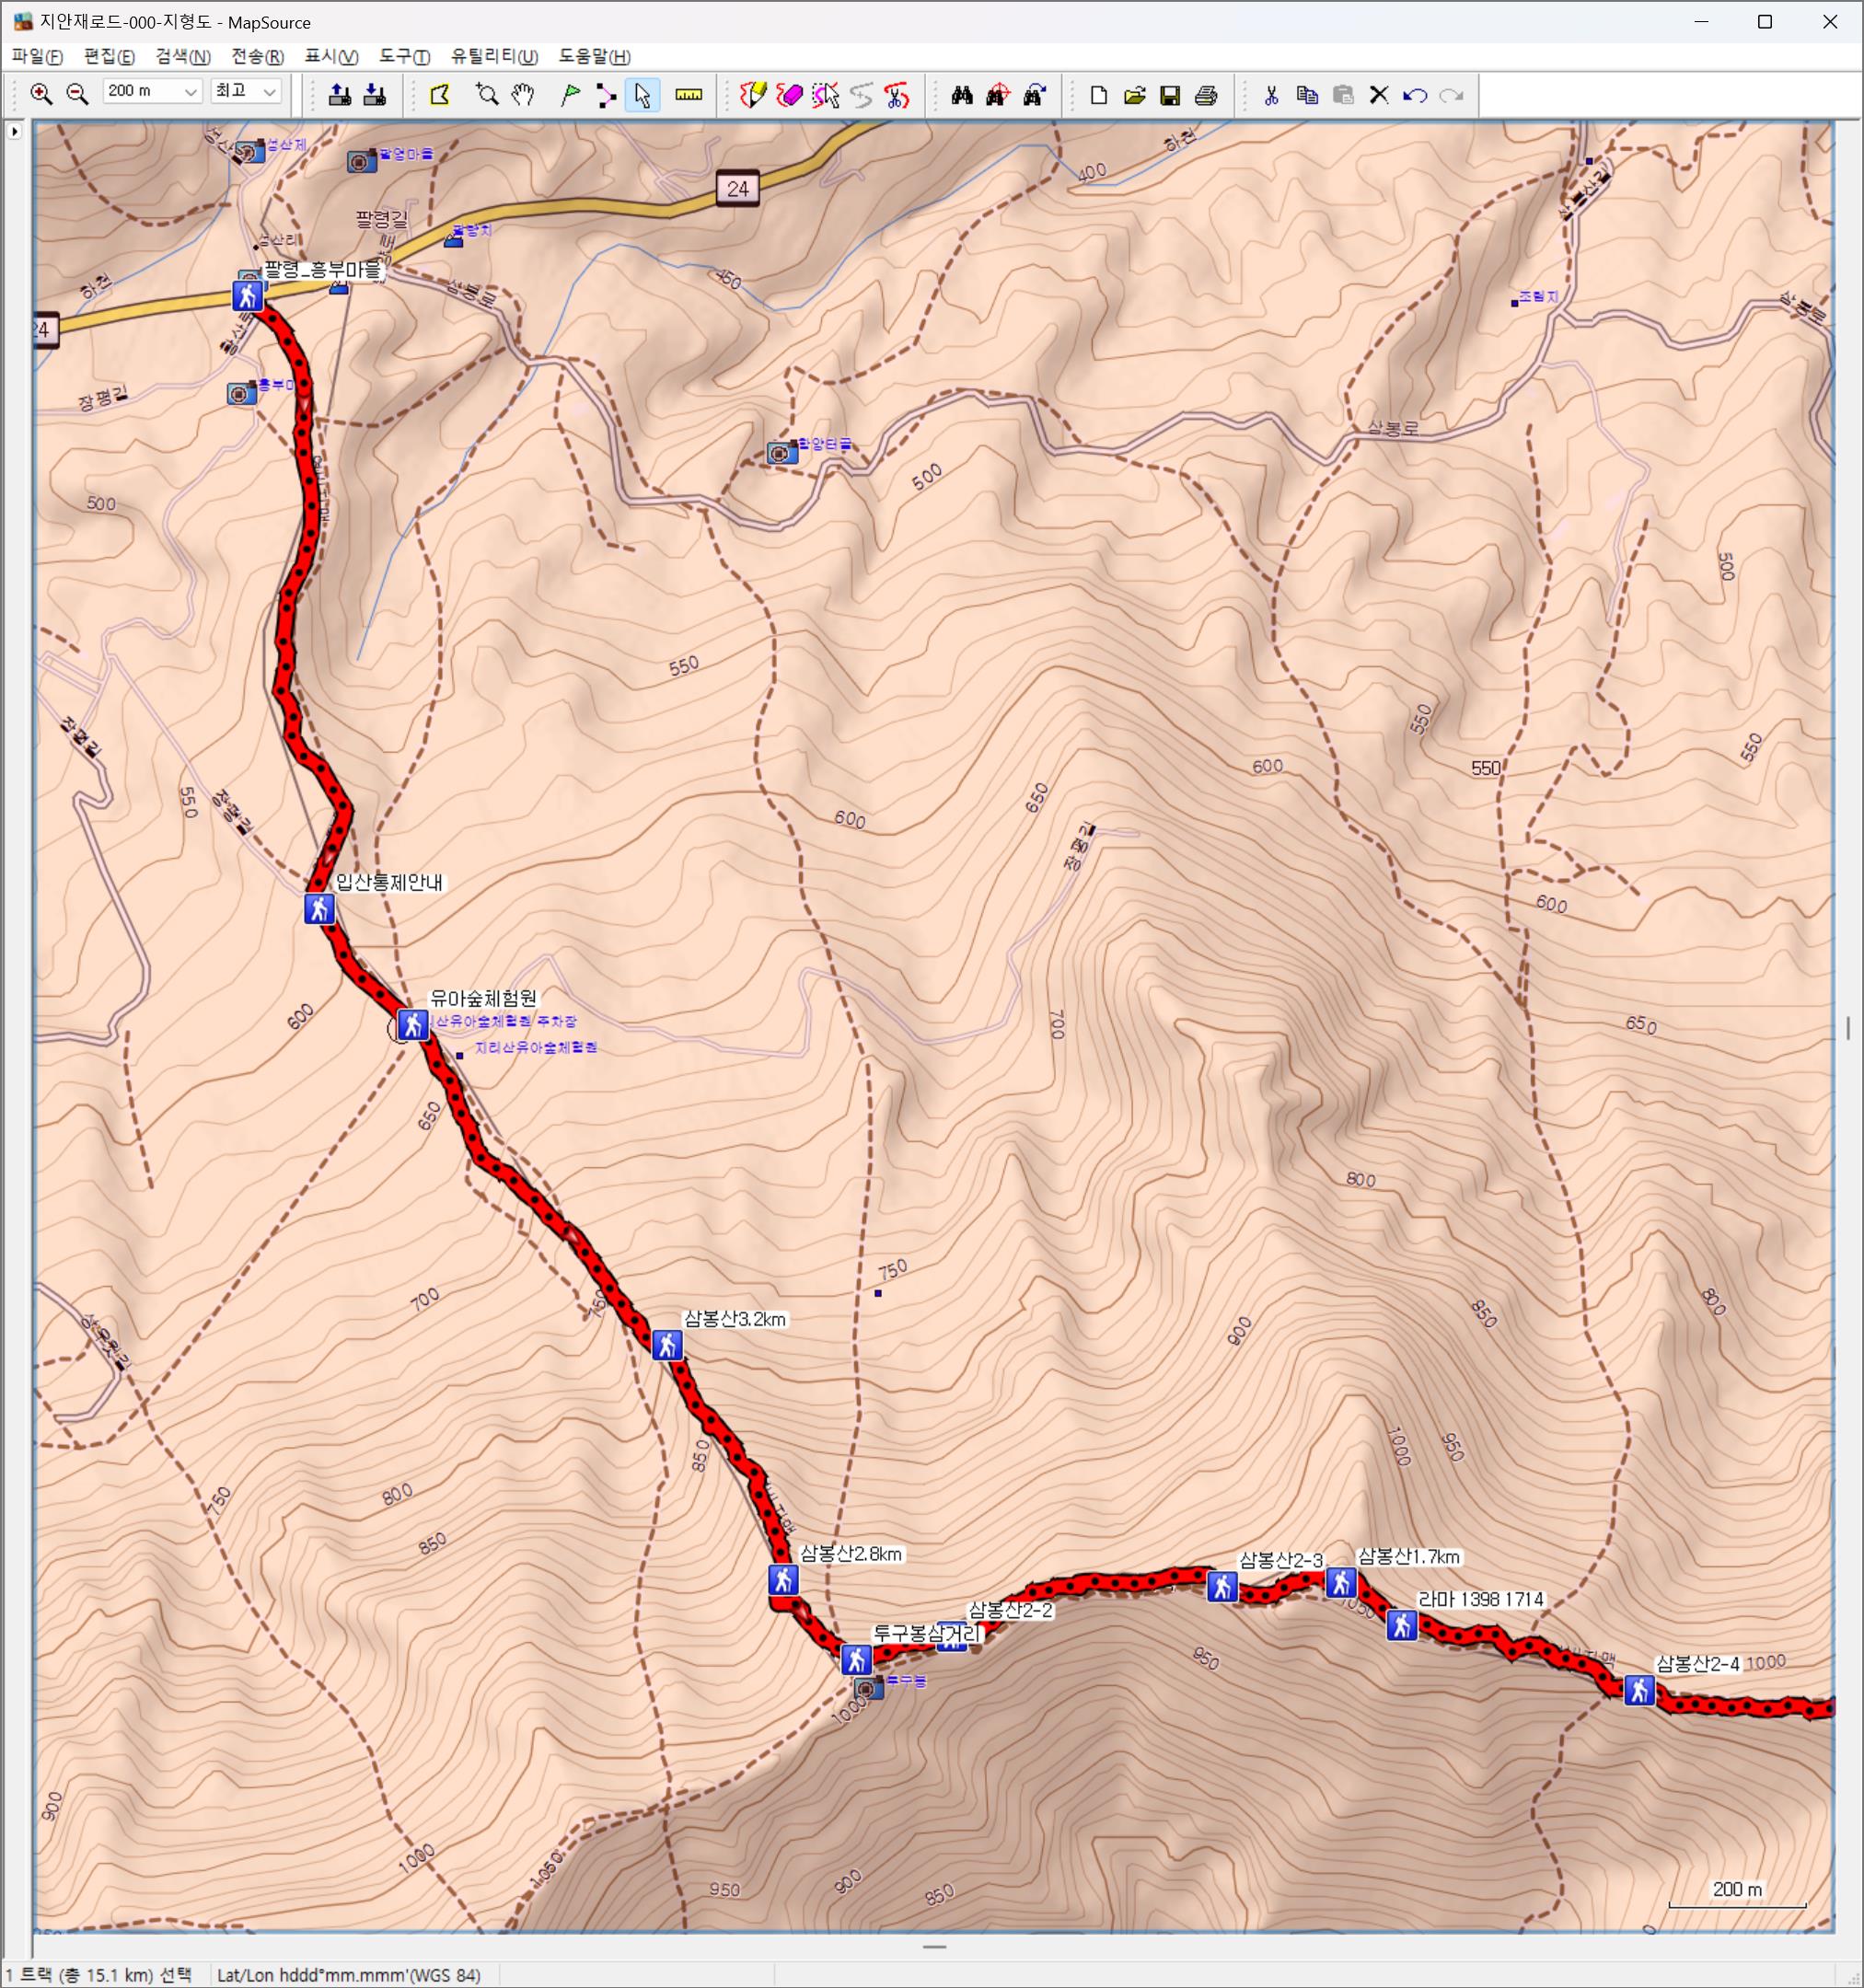Select the track draw pencil tool
The width and height of the screenshot is (1864, 1988).
pos(752,95)
